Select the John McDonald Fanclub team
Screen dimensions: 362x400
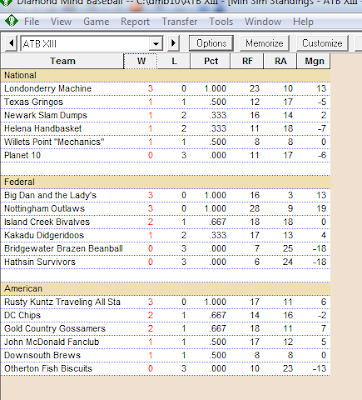pos(52,342)
